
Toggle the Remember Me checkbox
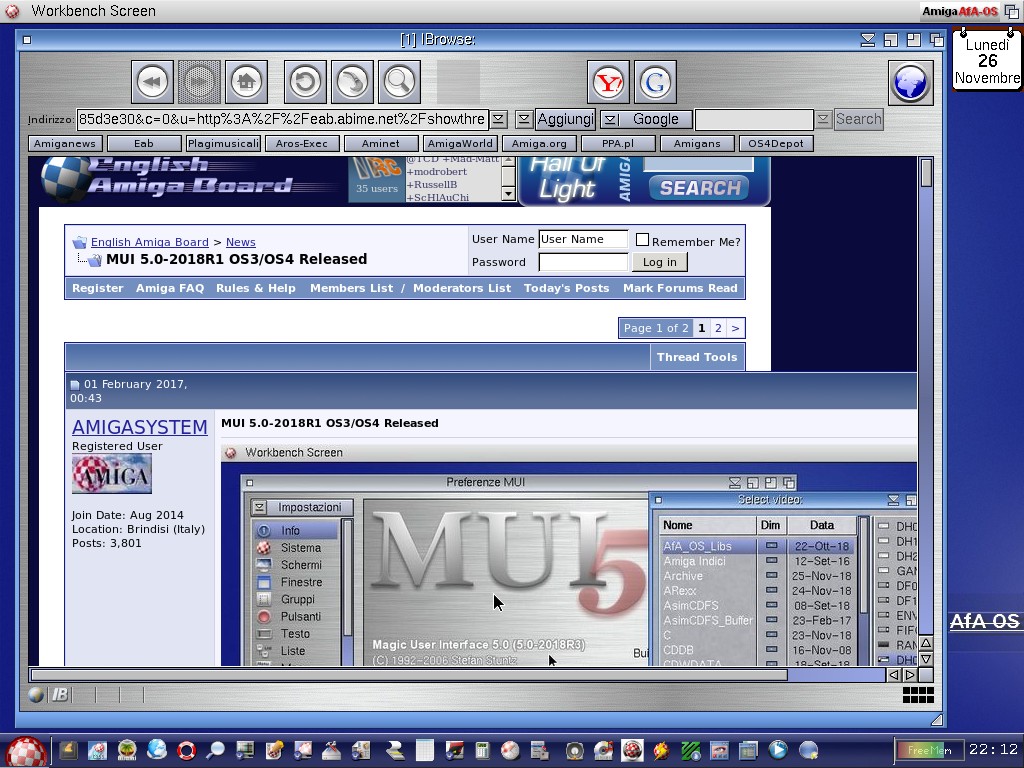[643, 240]
